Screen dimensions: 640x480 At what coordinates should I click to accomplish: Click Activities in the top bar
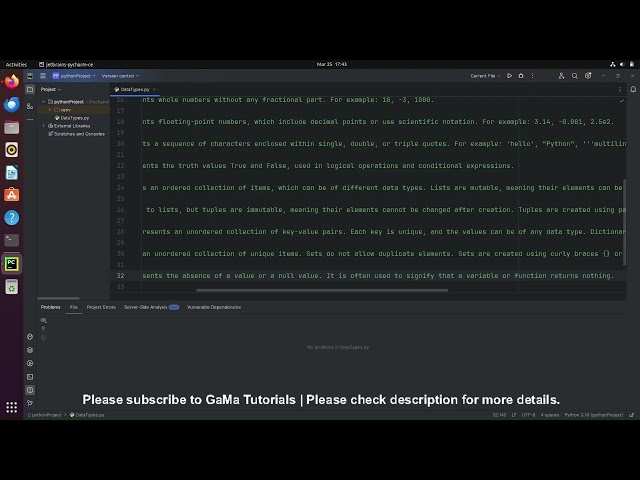coord(16,64)
